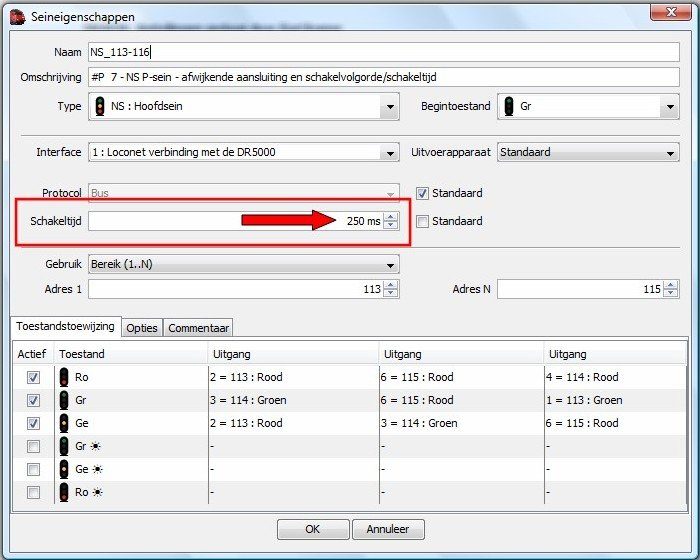
Task: Decrease the Schakeltijd value with down arrow
Action: click(x=391, y=225)
